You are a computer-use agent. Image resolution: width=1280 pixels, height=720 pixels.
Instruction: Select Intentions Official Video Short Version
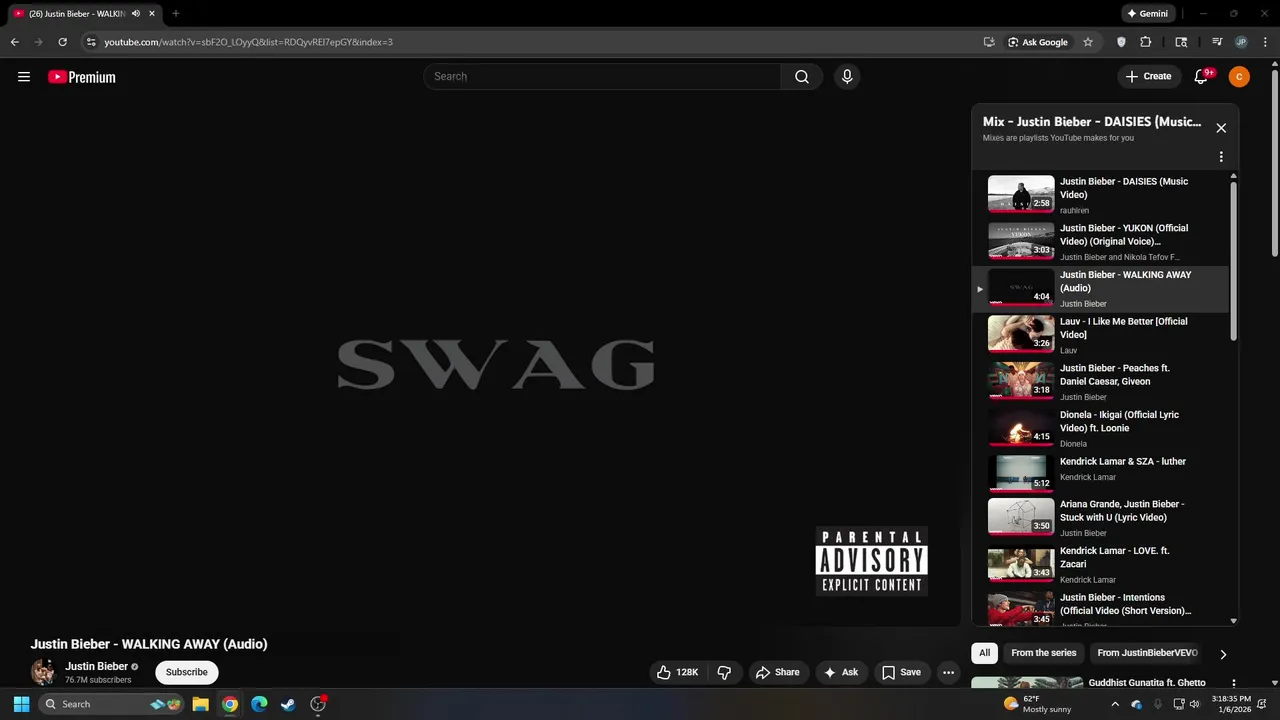tap(1100, 609)
